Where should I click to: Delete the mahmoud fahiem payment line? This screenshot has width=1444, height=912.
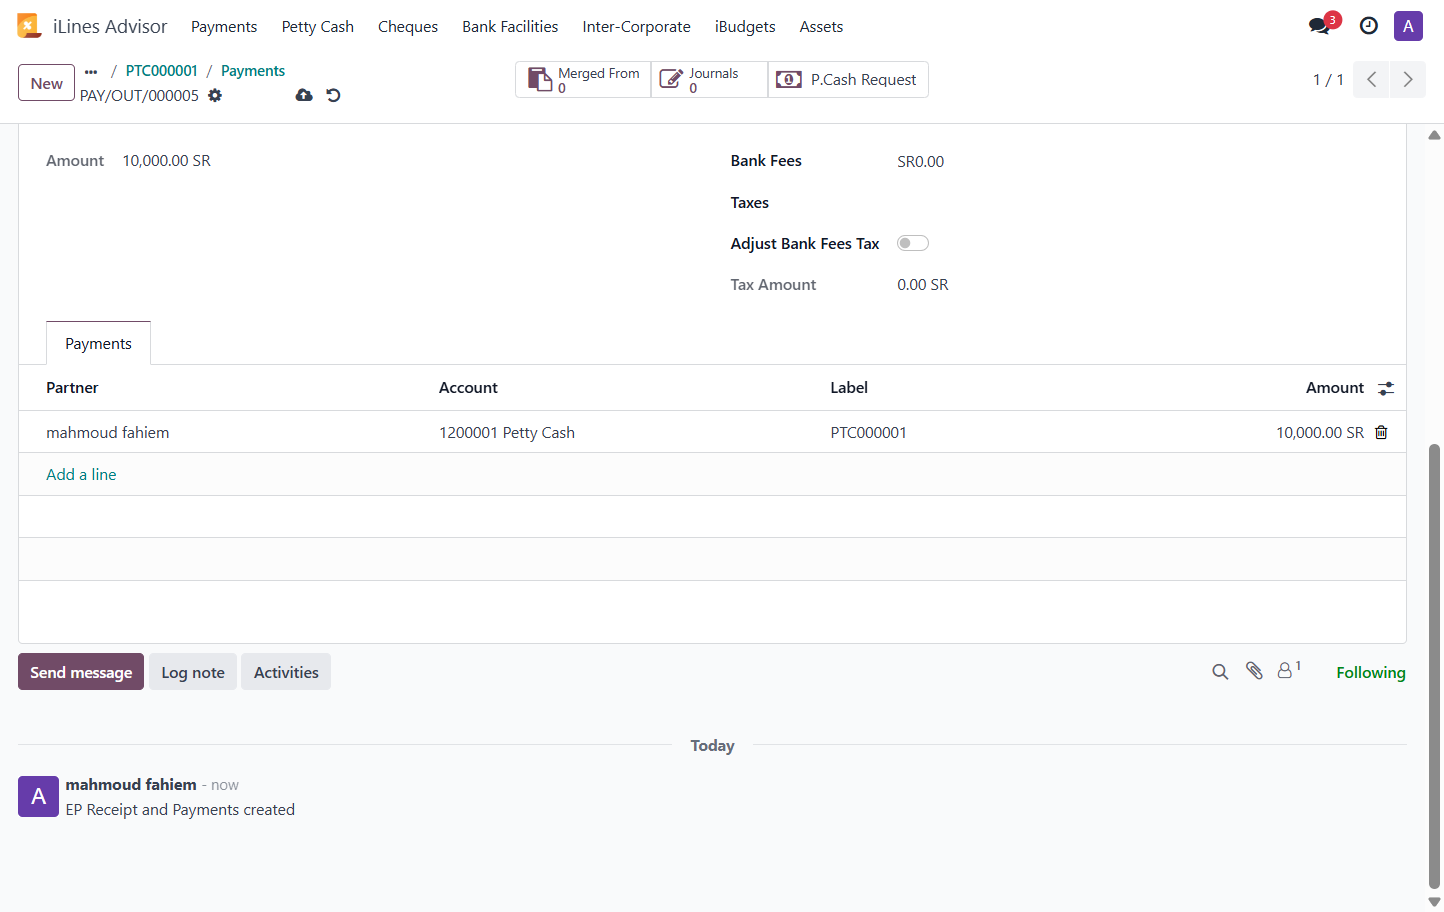pos(1381,432)
